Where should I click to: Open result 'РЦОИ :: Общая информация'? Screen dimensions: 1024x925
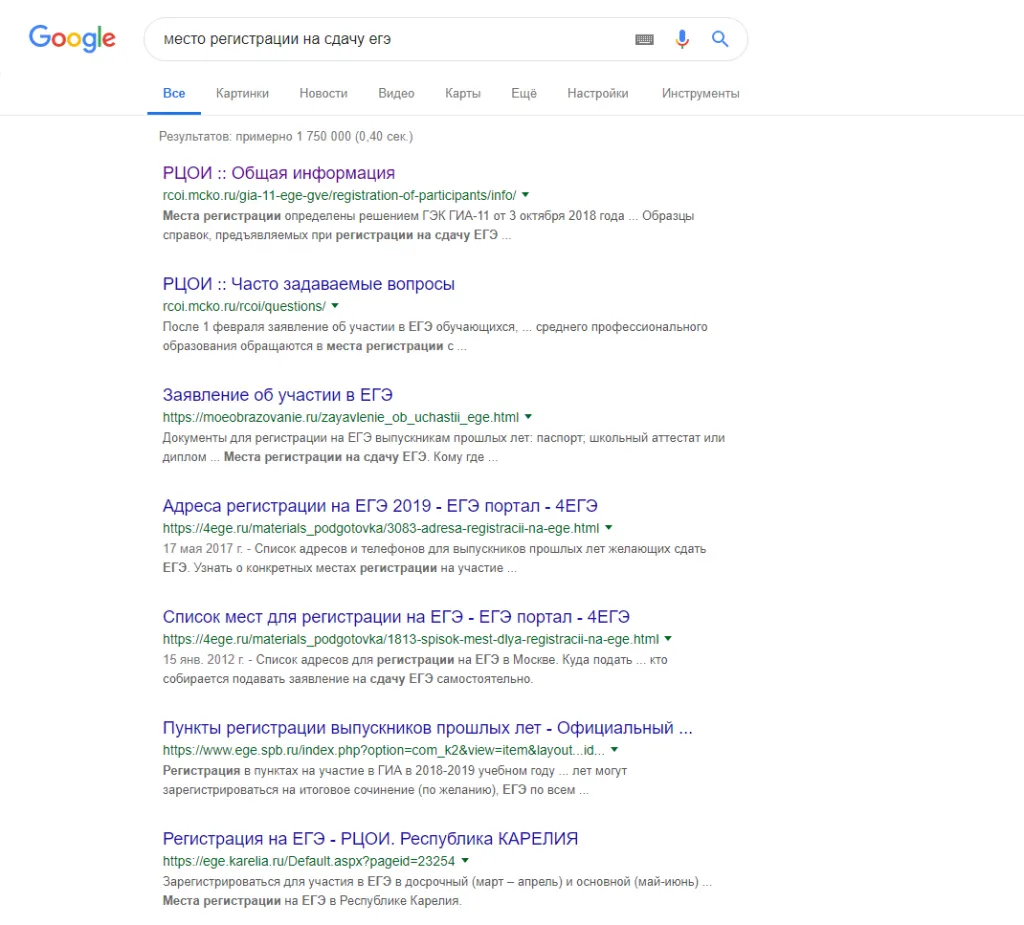pyautogui.click(x=279, y=173)
